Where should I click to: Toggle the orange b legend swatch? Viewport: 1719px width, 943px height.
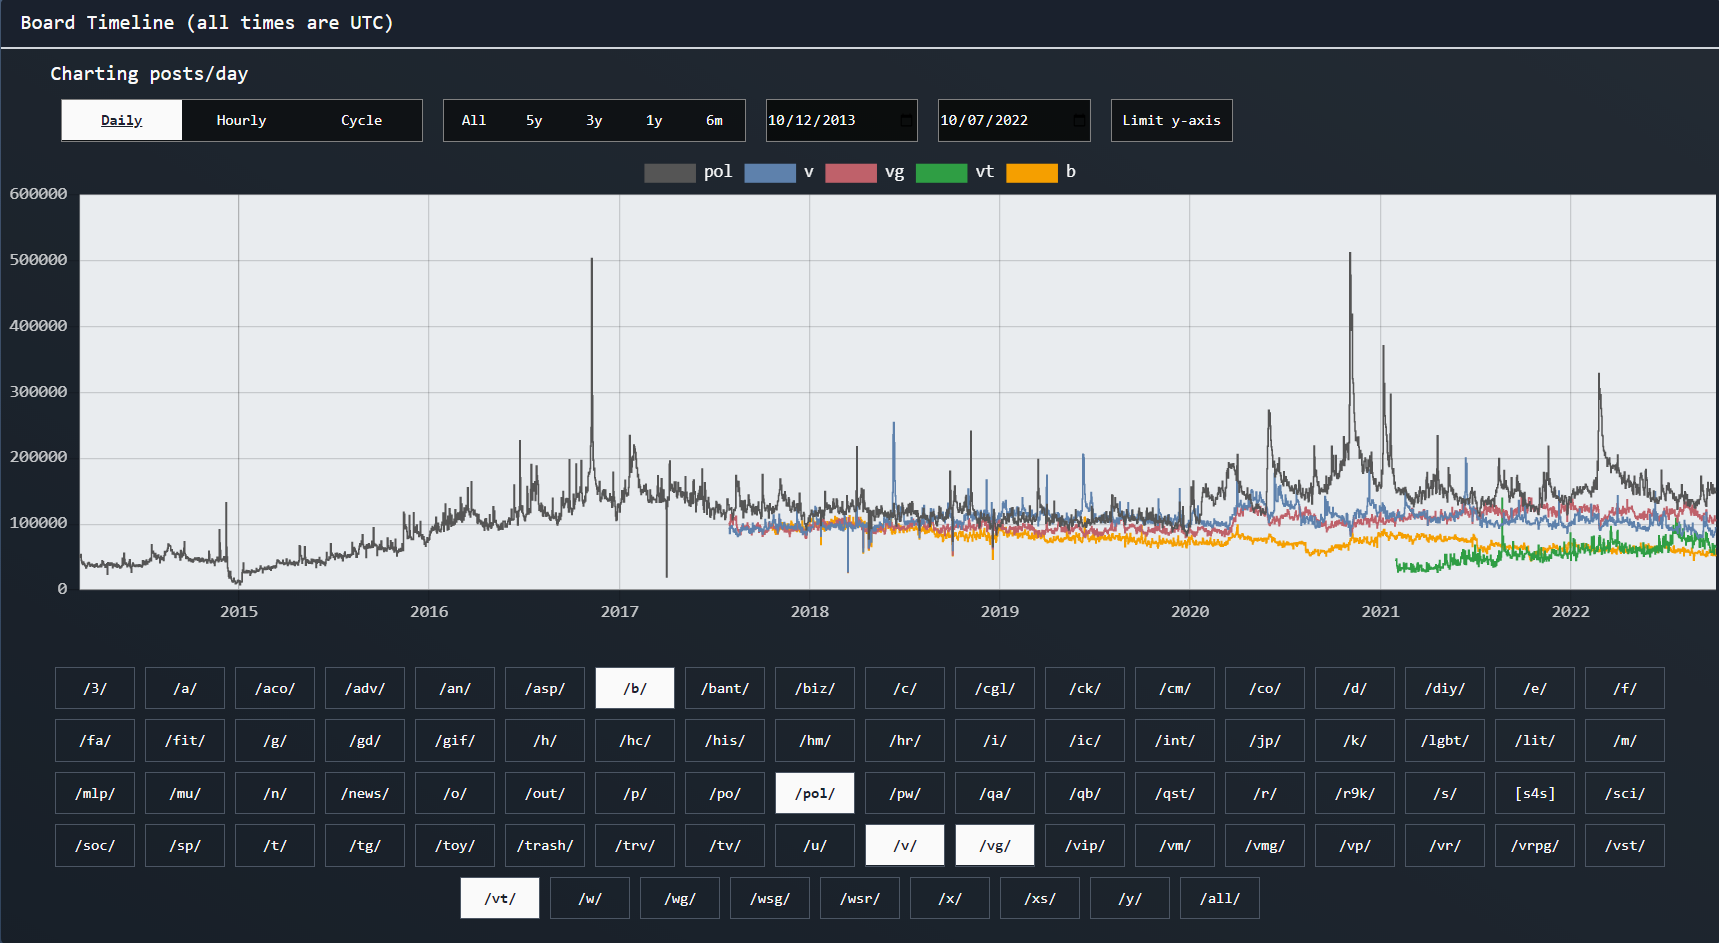1031,173
